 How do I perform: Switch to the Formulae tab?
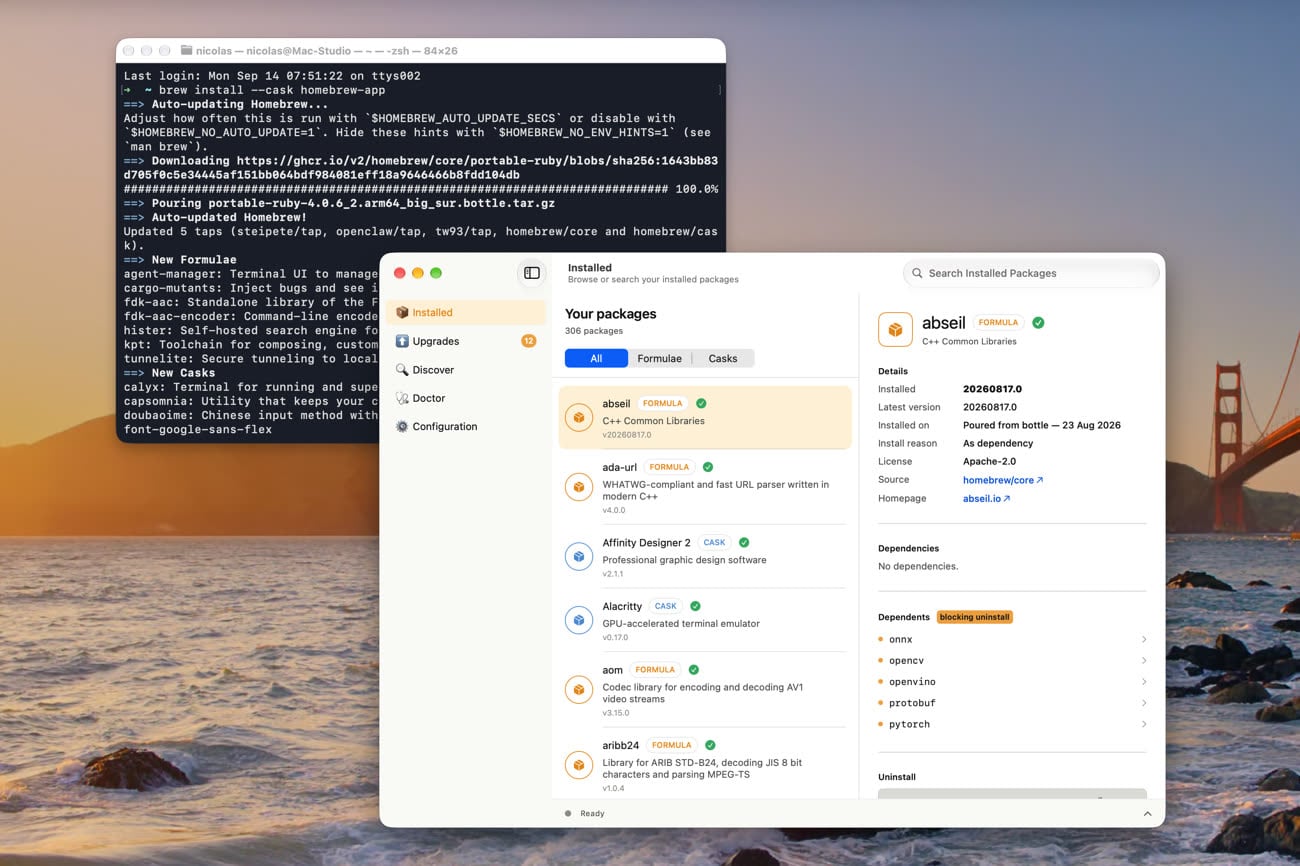[x=659, y=358]
